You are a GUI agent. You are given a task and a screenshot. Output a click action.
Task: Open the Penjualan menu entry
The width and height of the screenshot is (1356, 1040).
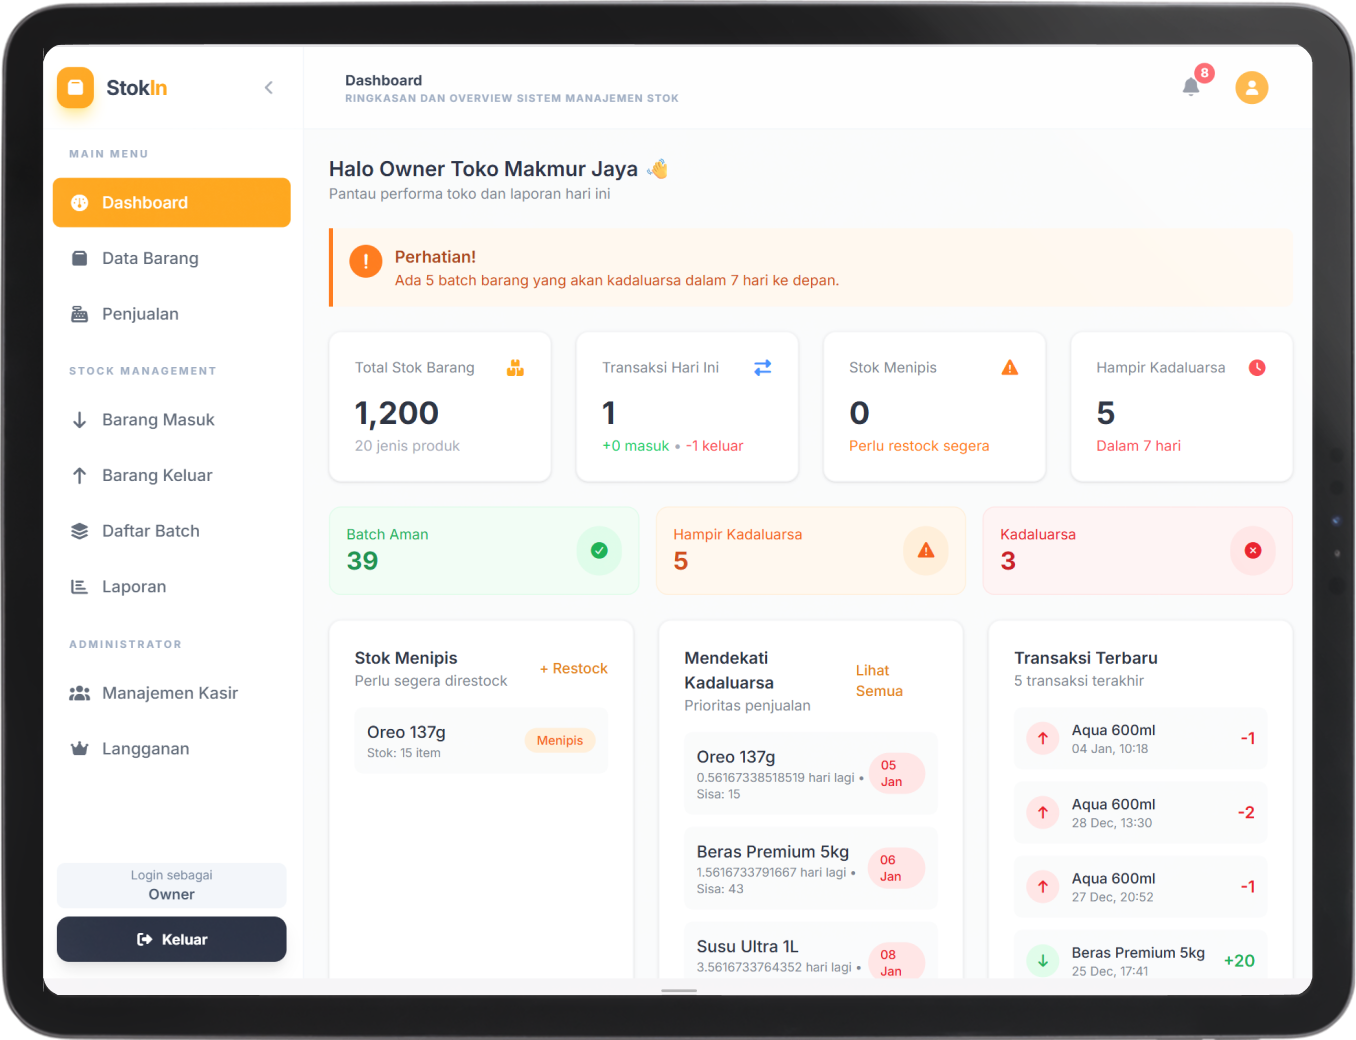pos(140,313)
